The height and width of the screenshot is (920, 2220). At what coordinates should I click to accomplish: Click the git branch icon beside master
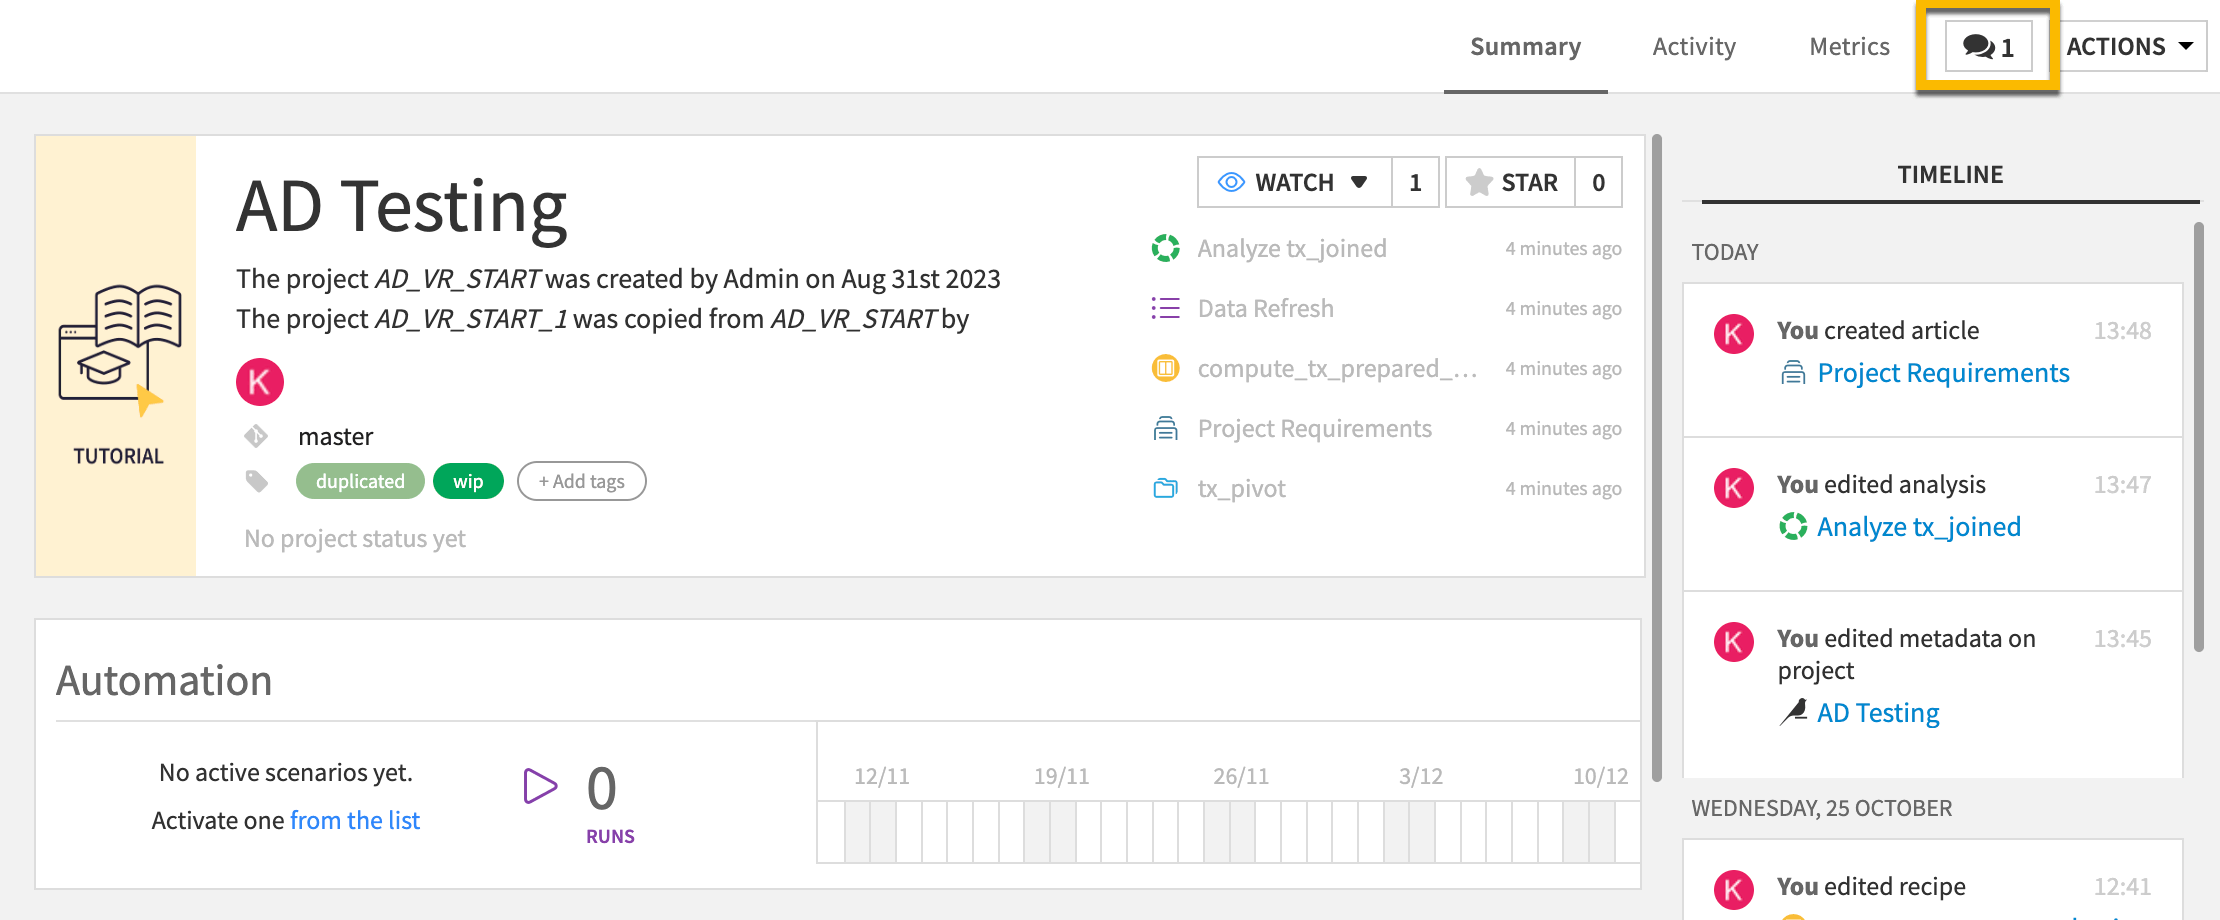coord(256,436)
